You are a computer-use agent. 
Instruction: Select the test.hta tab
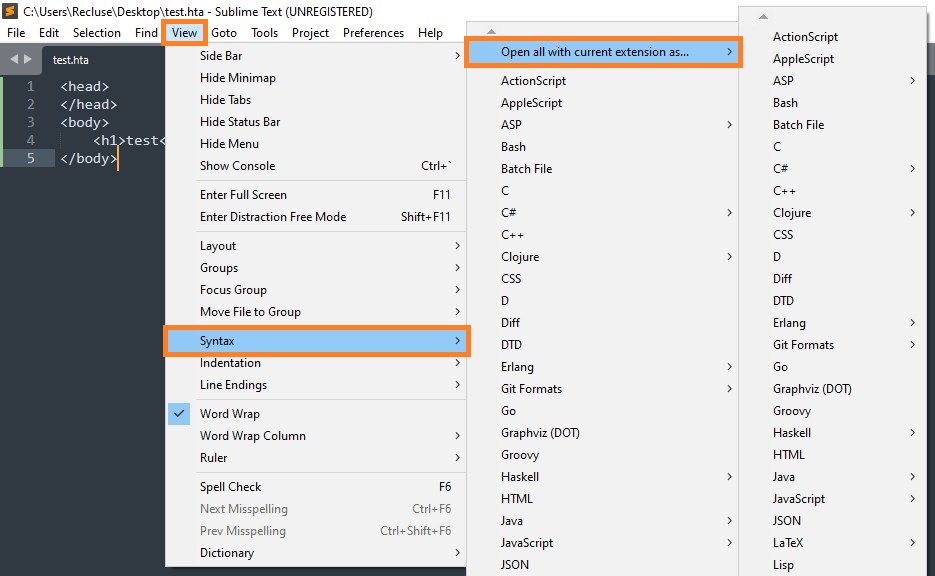click(x=71, y=60)
